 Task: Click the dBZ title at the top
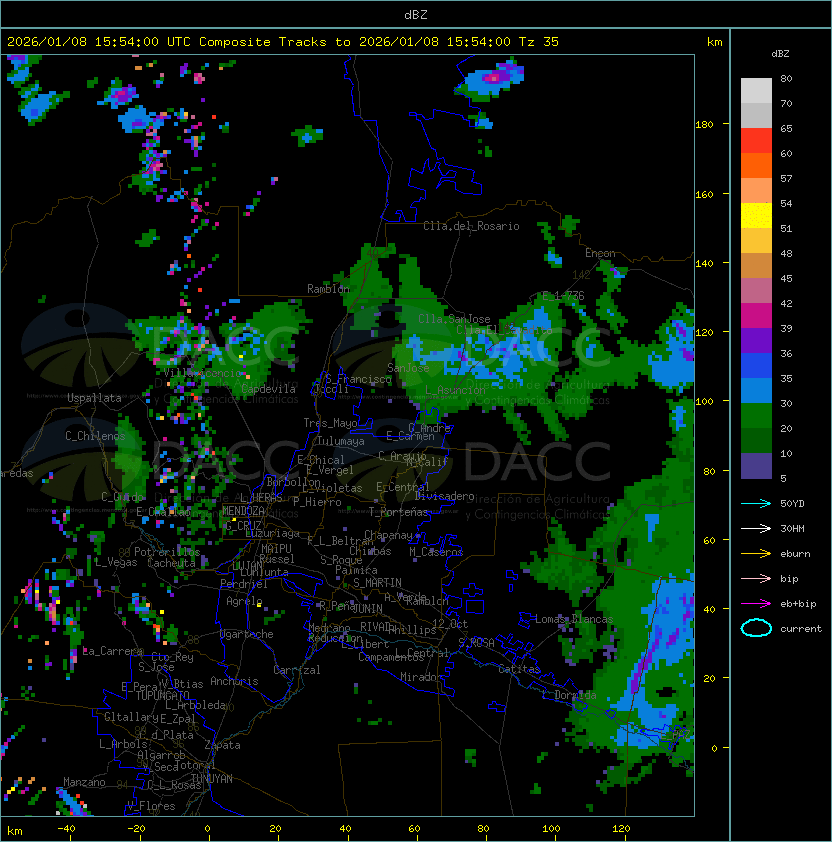tap(415, 15)
